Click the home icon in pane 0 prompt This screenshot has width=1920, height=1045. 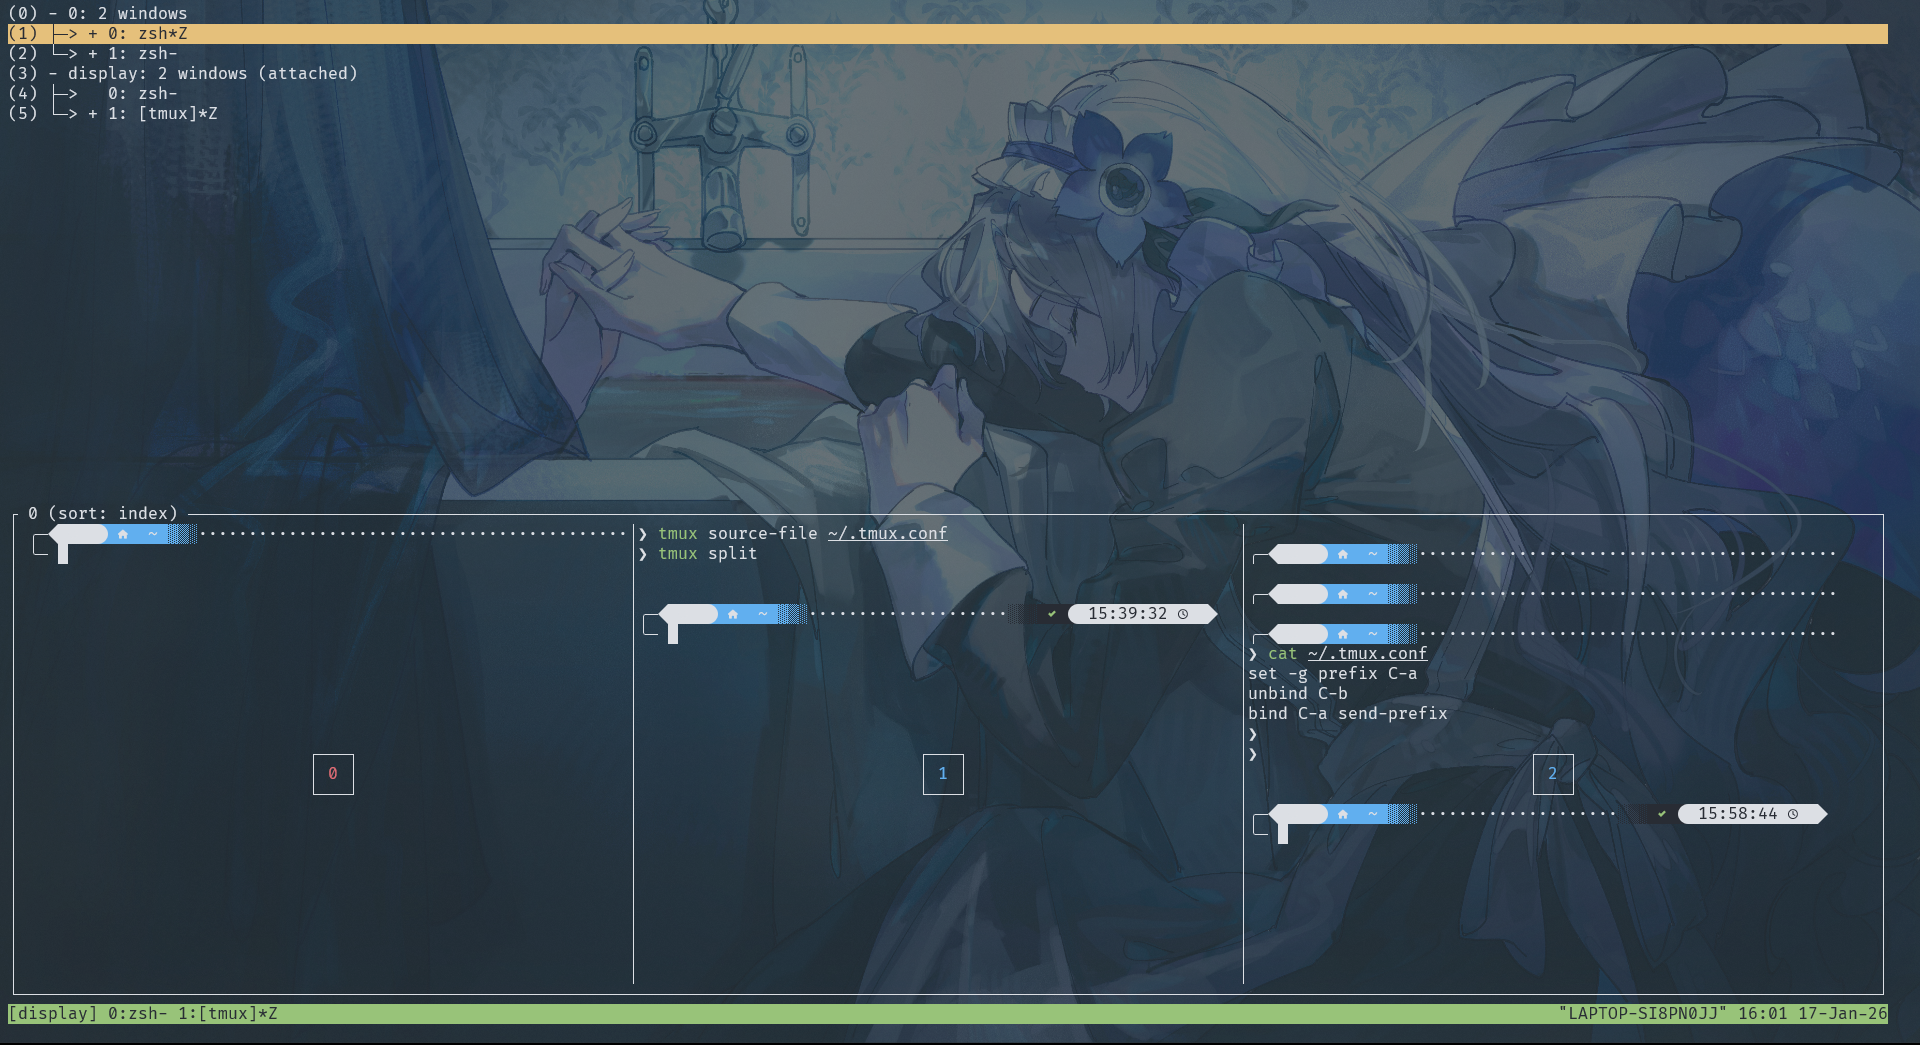click(123, 534)
